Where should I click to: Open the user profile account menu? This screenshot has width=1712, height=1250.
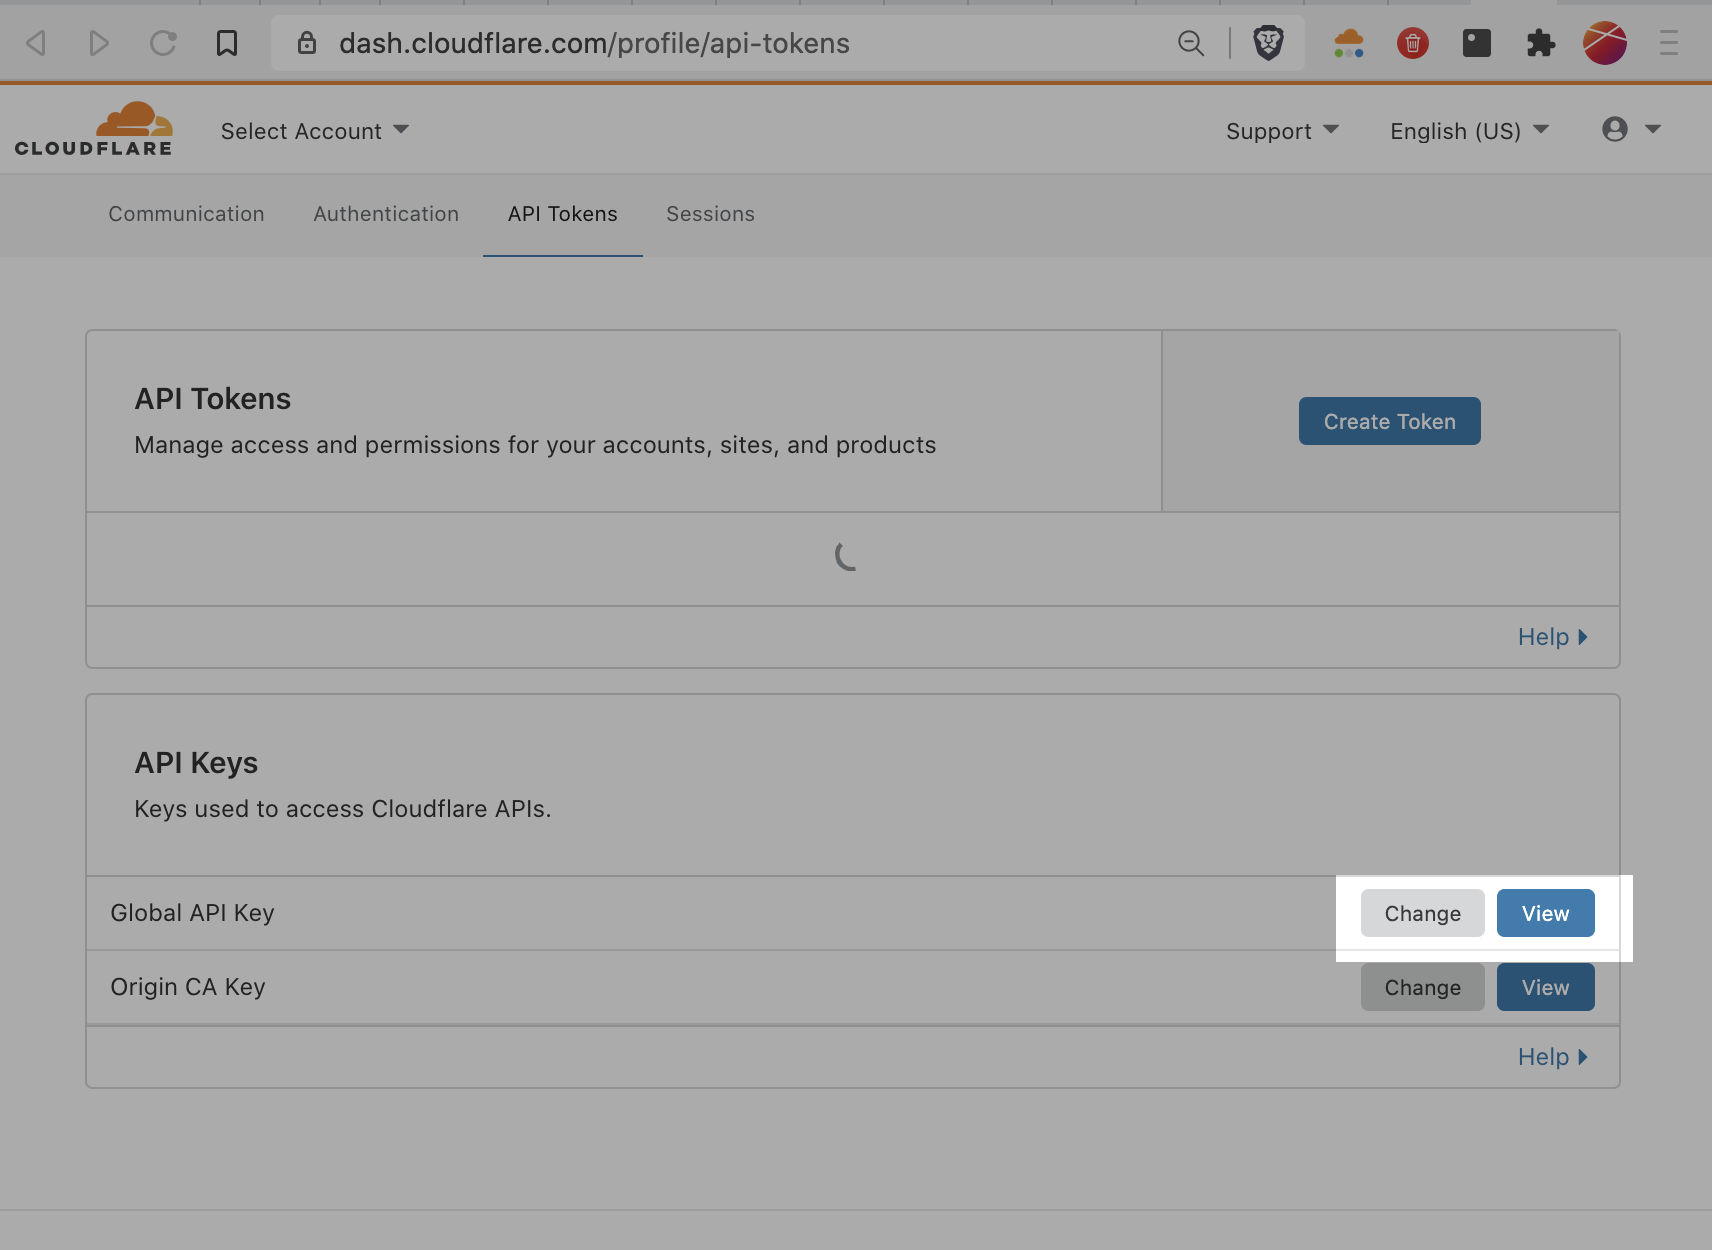[x=1630, y=130]
